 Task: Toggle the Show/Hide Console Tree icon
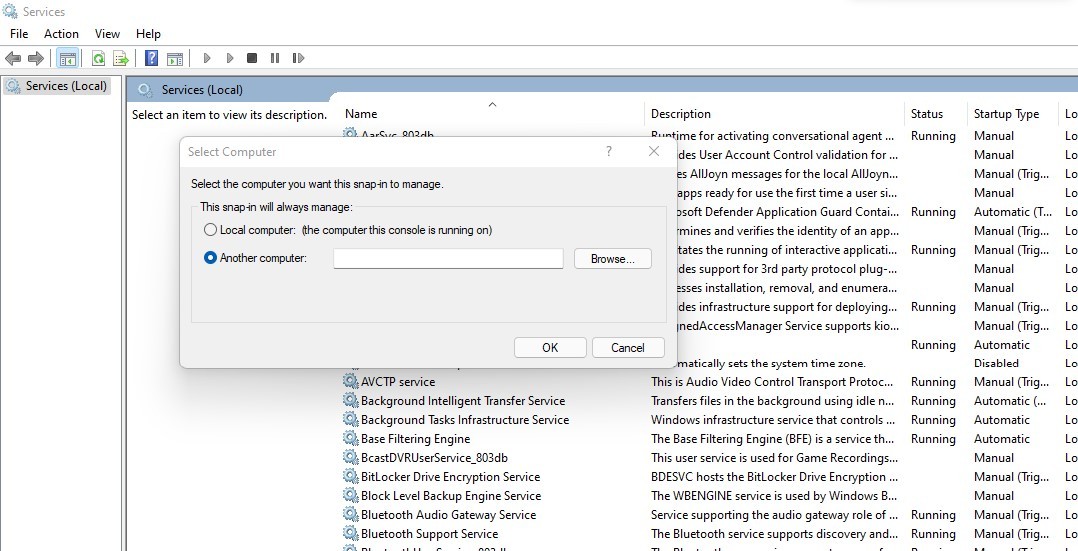(x=68, y=59)
